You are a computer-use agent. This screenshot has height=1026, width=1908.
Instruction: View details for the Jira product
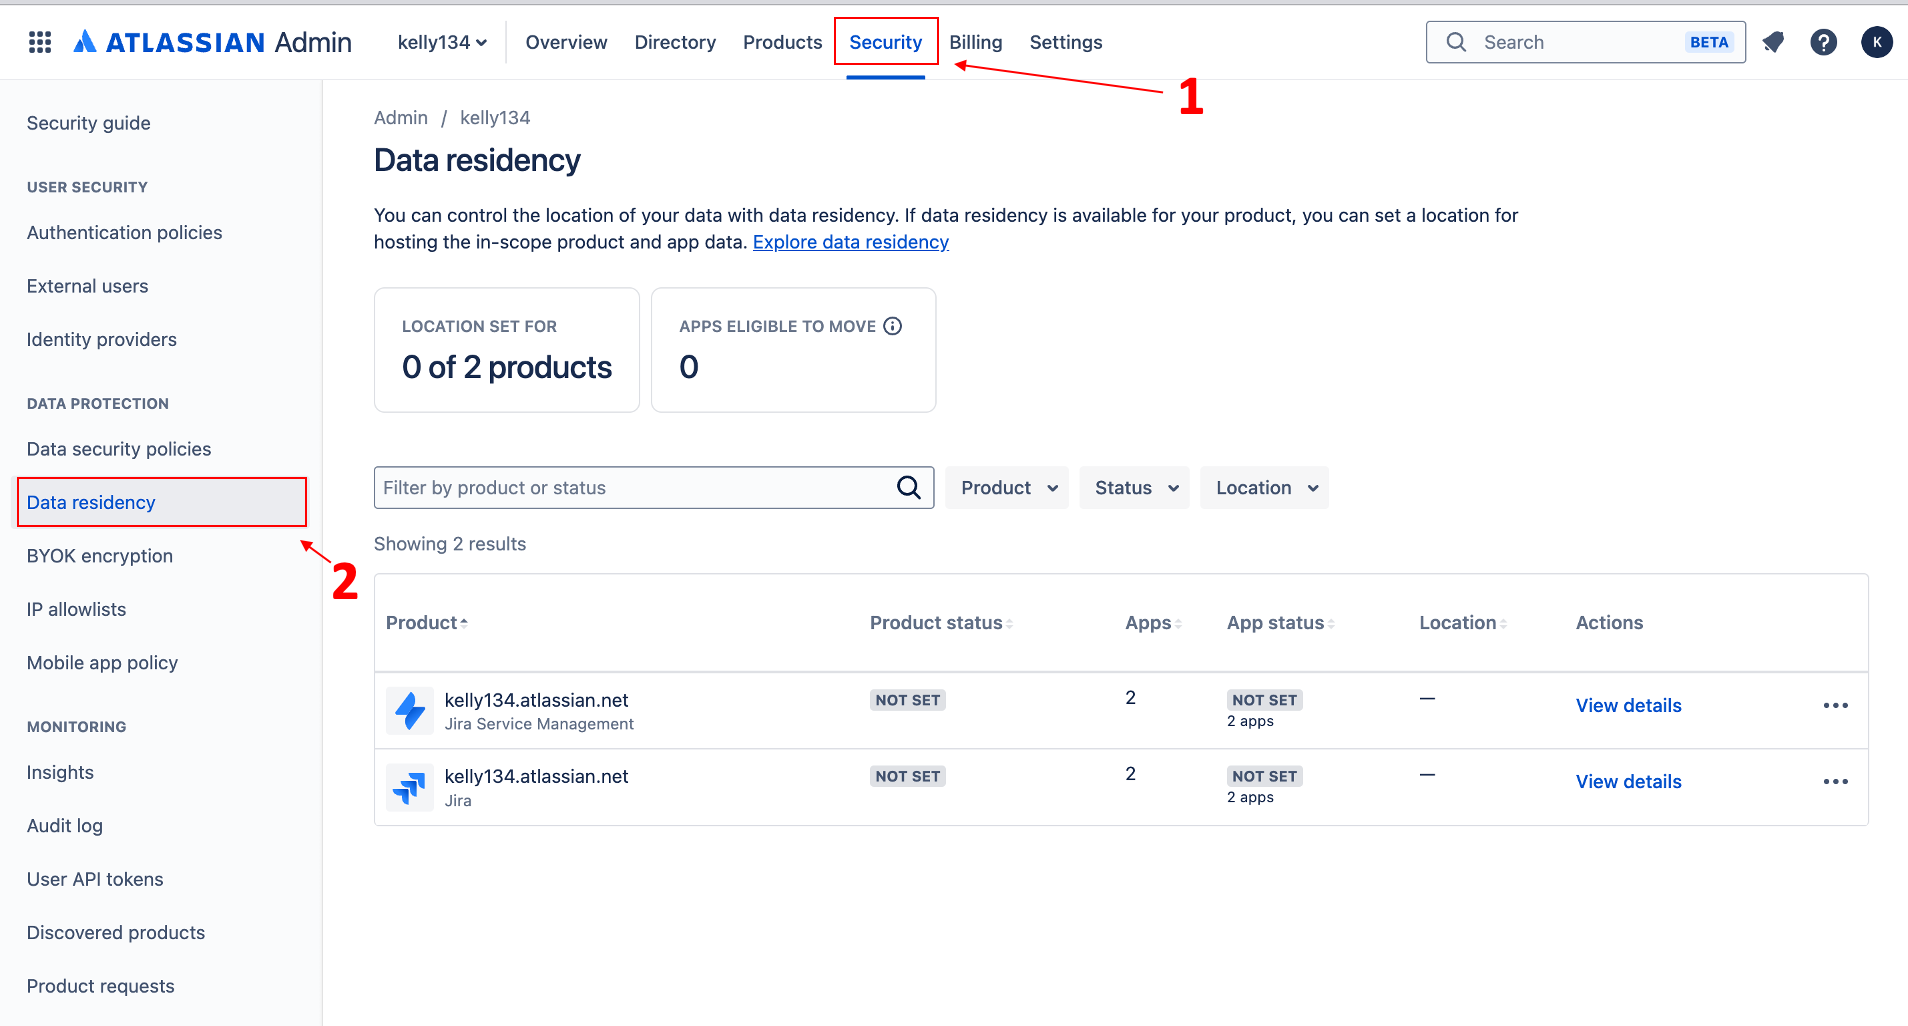1628,782
